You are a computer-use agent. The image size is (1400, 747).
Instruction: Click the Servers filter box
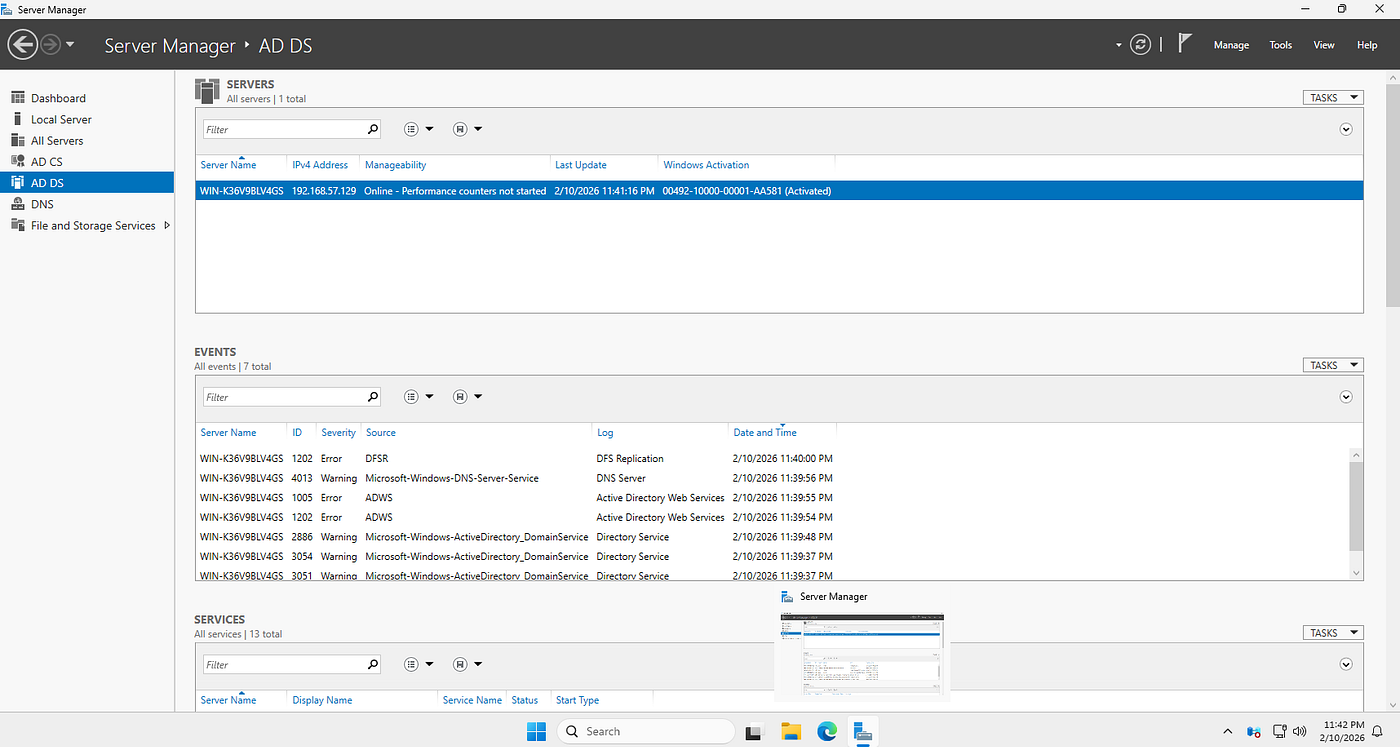pyautogui.click(x=284, y=129)
